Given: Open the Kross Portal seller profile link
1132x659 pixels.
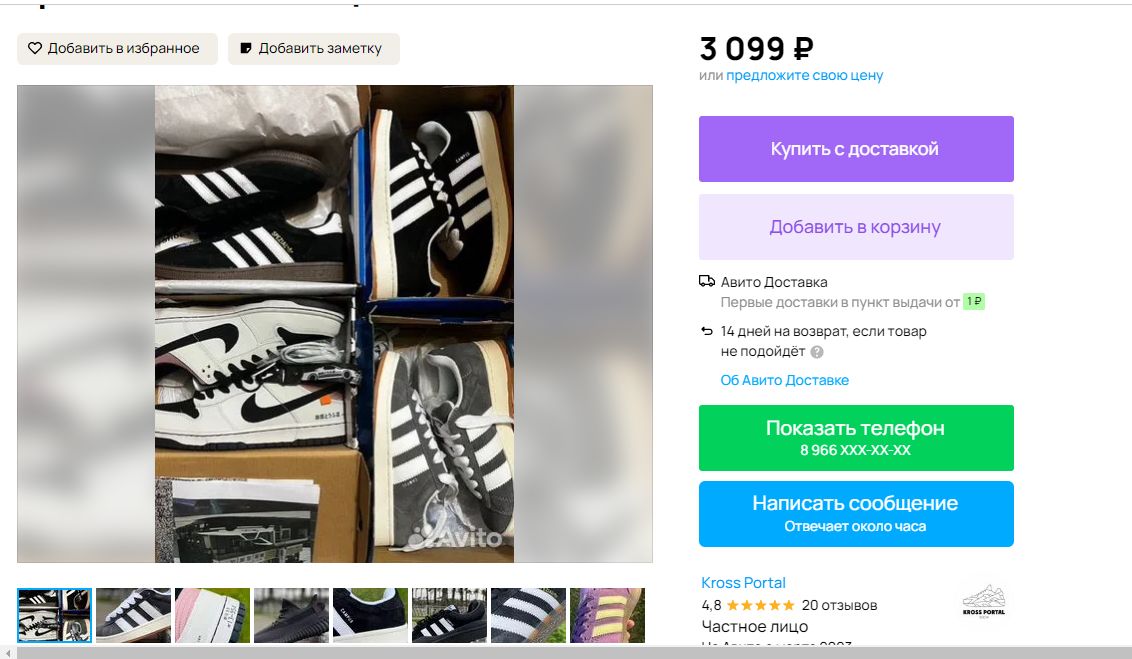Looking at the screenshot, I should [x=743, y=583].
